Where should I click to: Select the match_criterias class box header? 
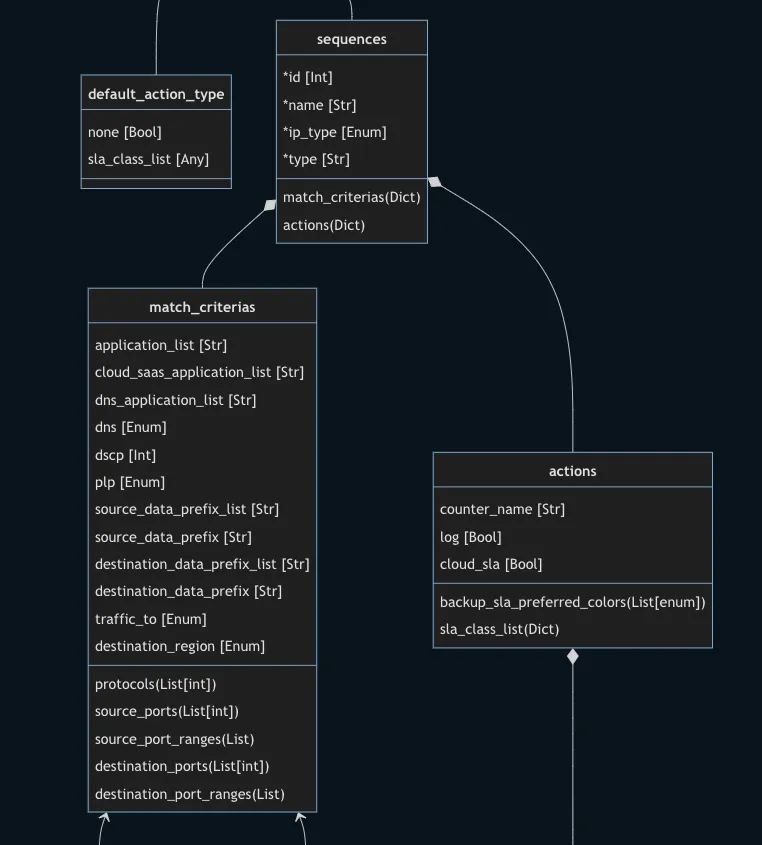click(x=202, y=307)
